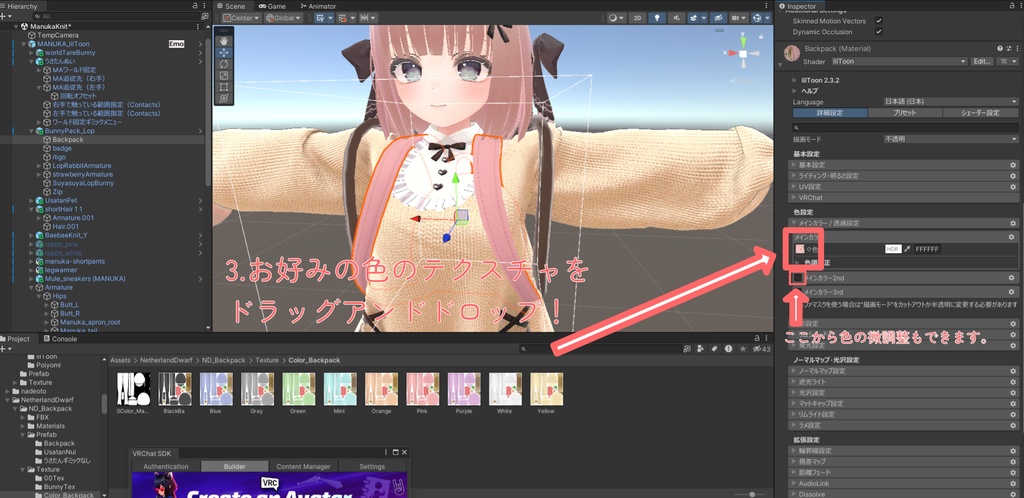The height and width of the screenshot is (498, 1024).
Task: Enable the メインカラー2nd checkbox
Action: pyautogui.click(x=797, y=278)
